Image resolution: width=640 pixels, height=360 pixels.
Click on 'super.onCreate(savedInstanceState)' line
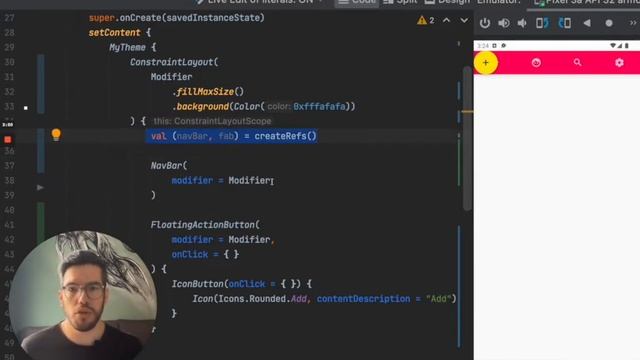[x=177, y=18]
